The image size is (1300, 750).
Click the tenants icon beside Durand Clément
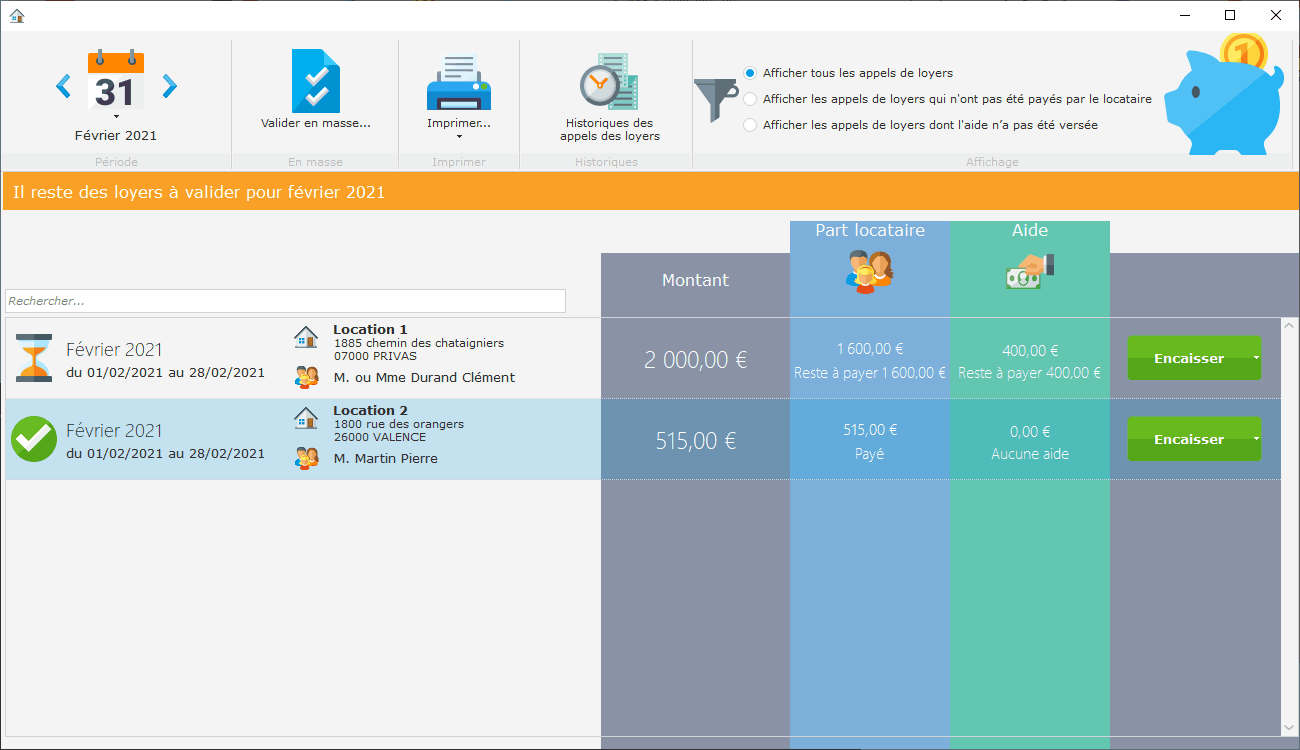(x=306, y=377)
